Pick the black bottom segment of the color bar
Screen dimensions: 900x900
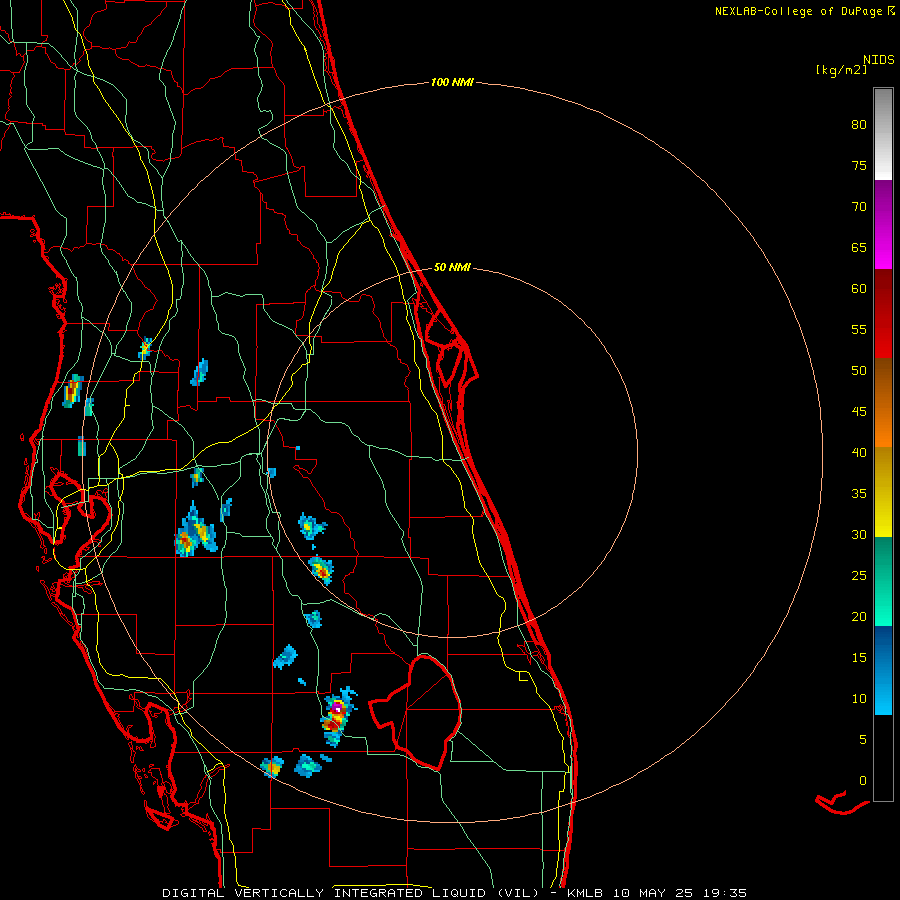point(883,758)
